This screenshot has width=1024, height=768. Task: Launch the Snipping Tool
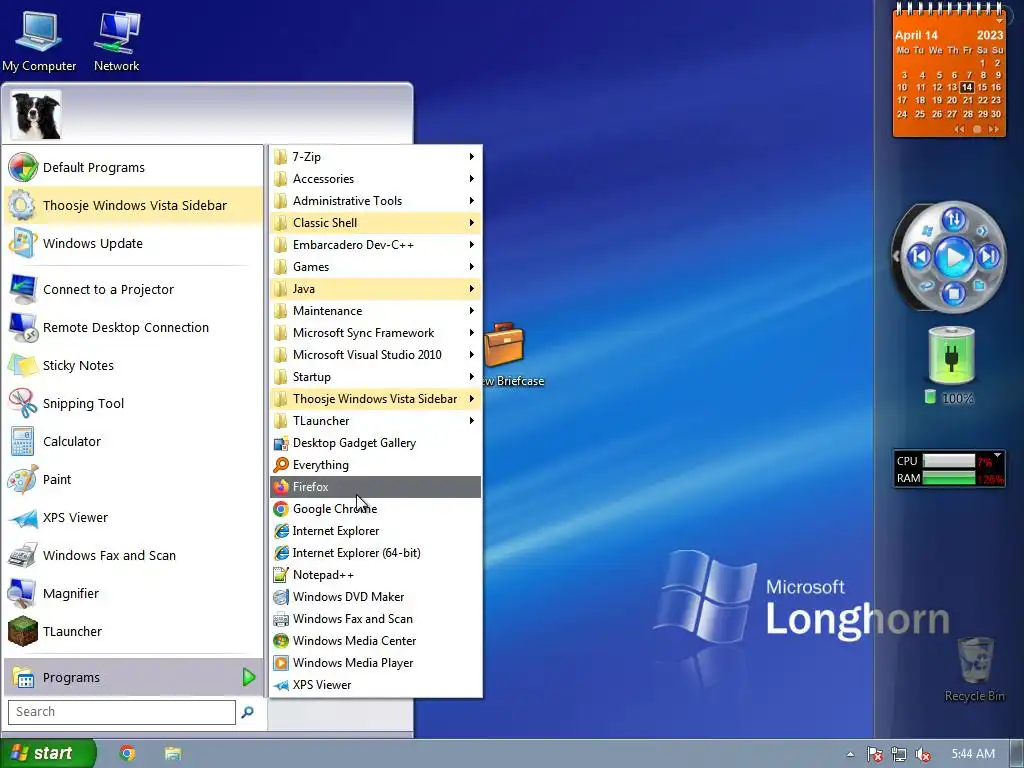point(133,403)
